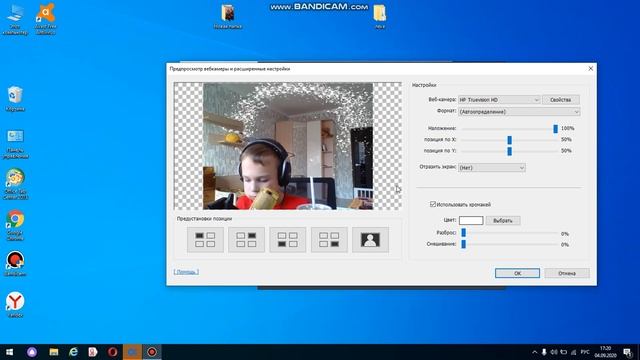Toggle the use chroma key checkbox
Screen dimensions: 640x360
pos(433,204)
